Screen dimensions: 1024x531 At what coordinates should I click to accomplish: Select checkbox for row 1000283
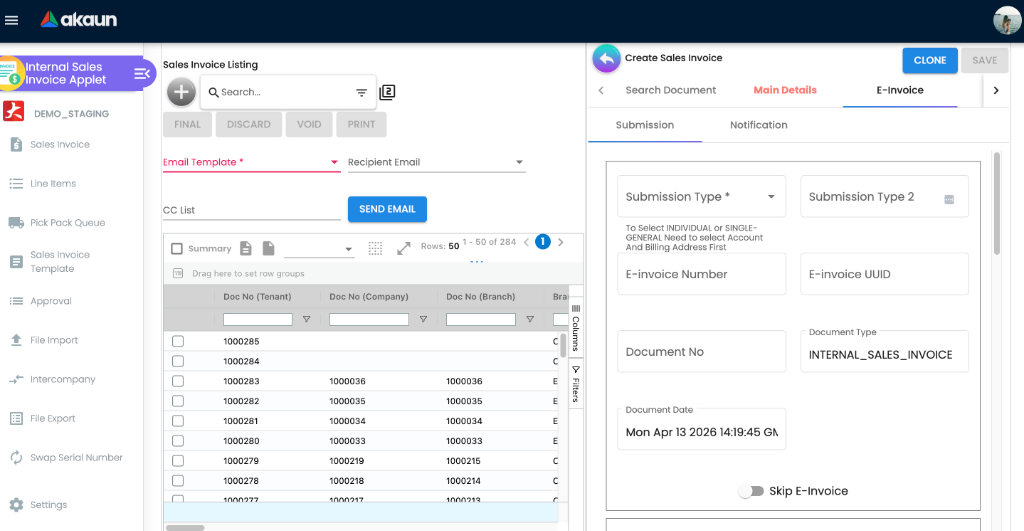tap(178, 381)
